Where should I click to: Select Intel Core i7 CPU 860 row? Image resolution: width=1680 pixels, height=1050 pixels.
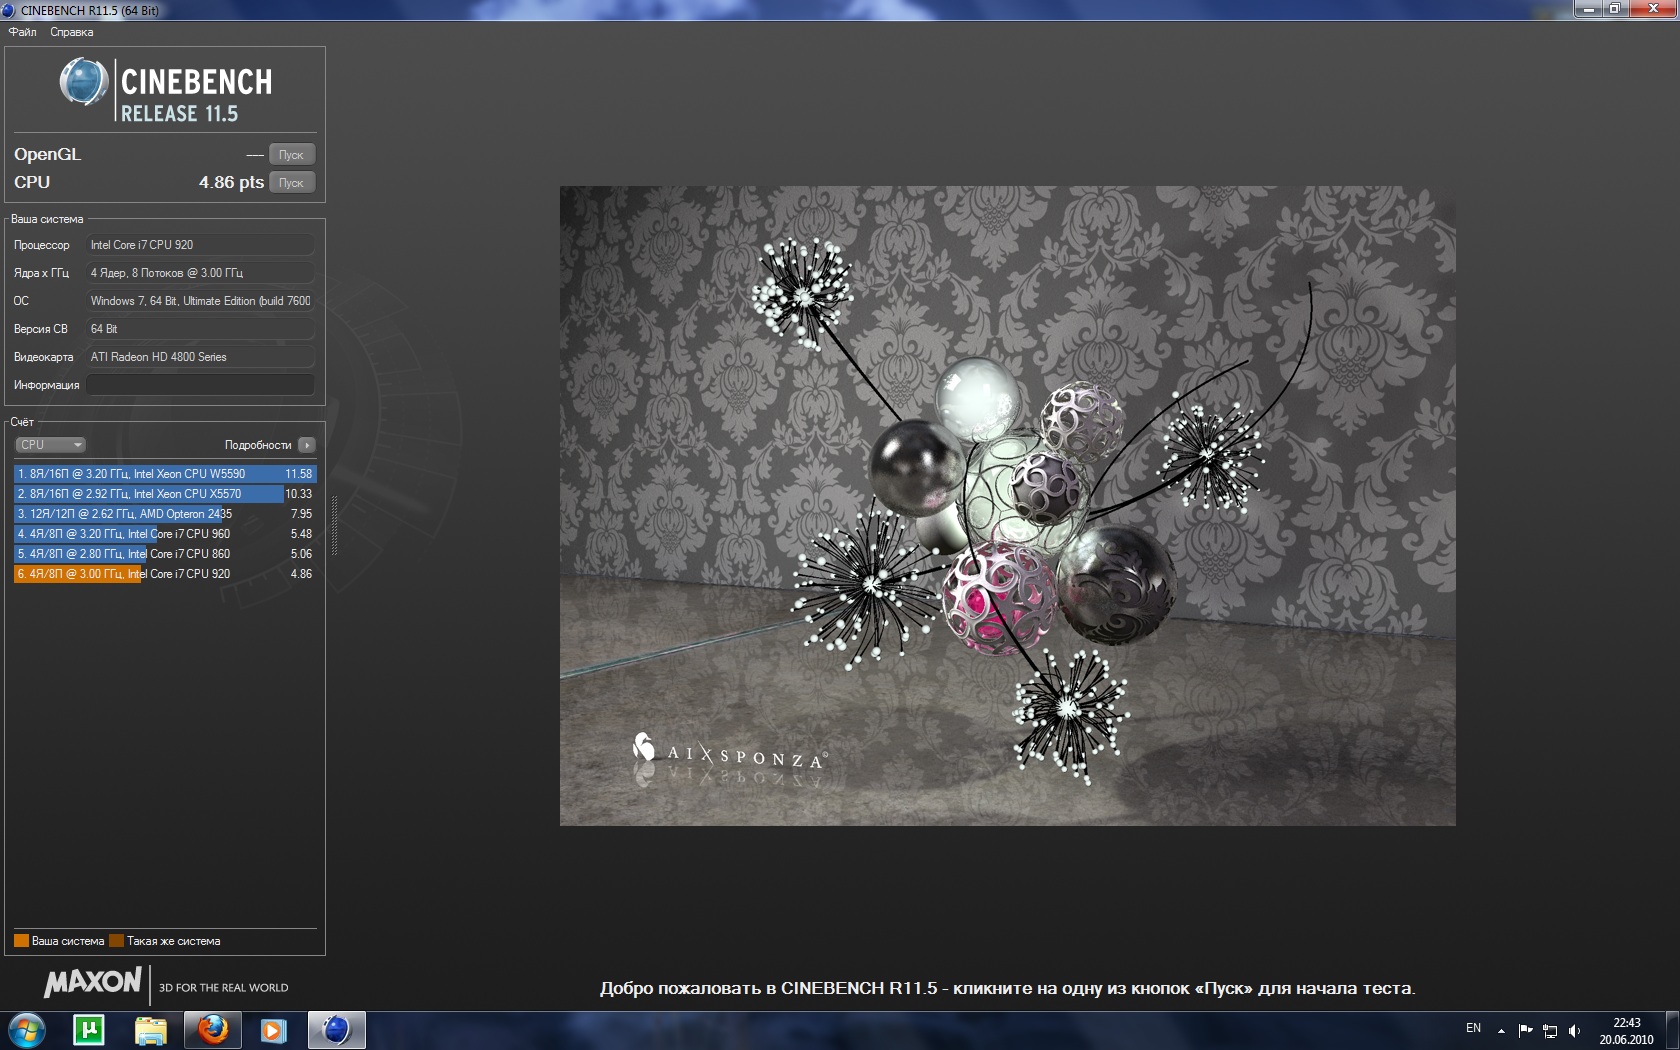pos(165,554)
